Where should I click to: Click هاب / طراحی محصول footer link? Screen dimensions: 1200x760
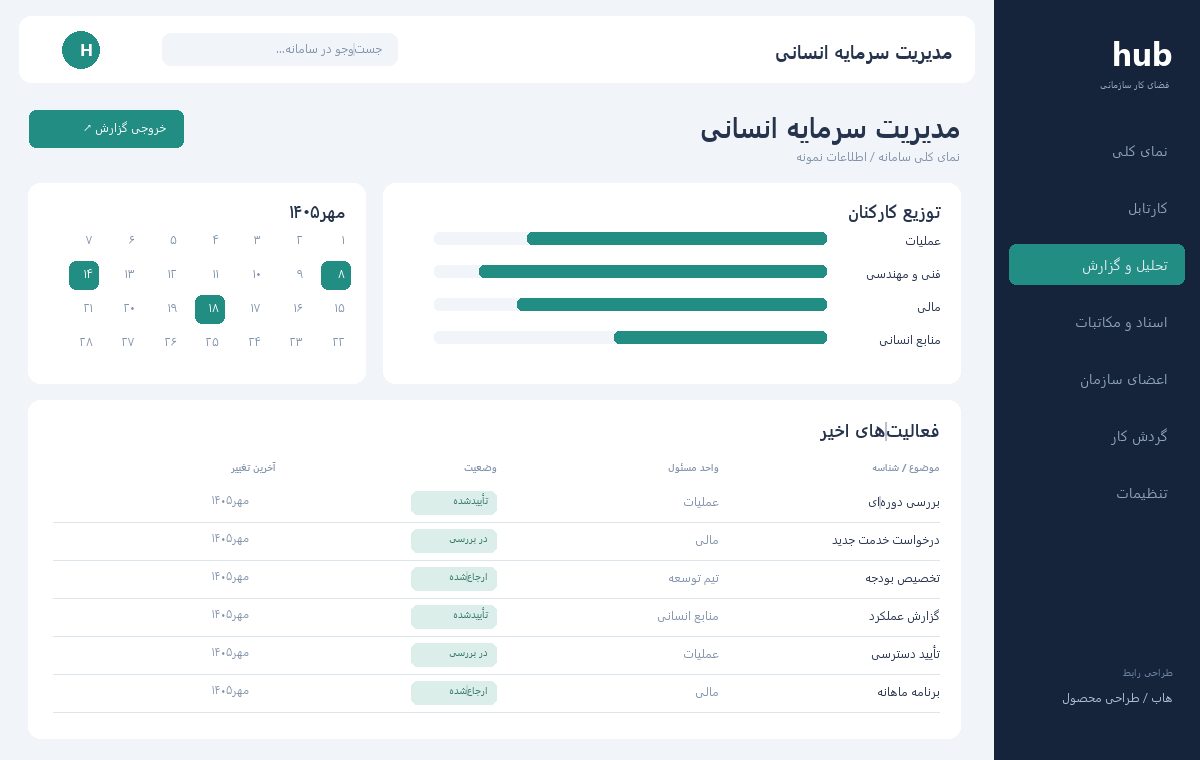point(1117,698)
